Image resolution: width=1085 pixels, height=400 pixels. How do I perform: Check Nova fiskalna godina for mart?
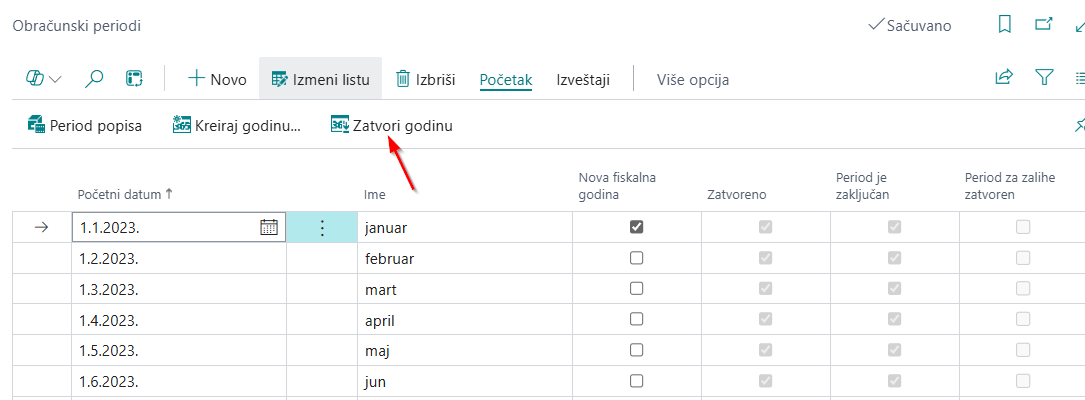click(x=637, y=289)
